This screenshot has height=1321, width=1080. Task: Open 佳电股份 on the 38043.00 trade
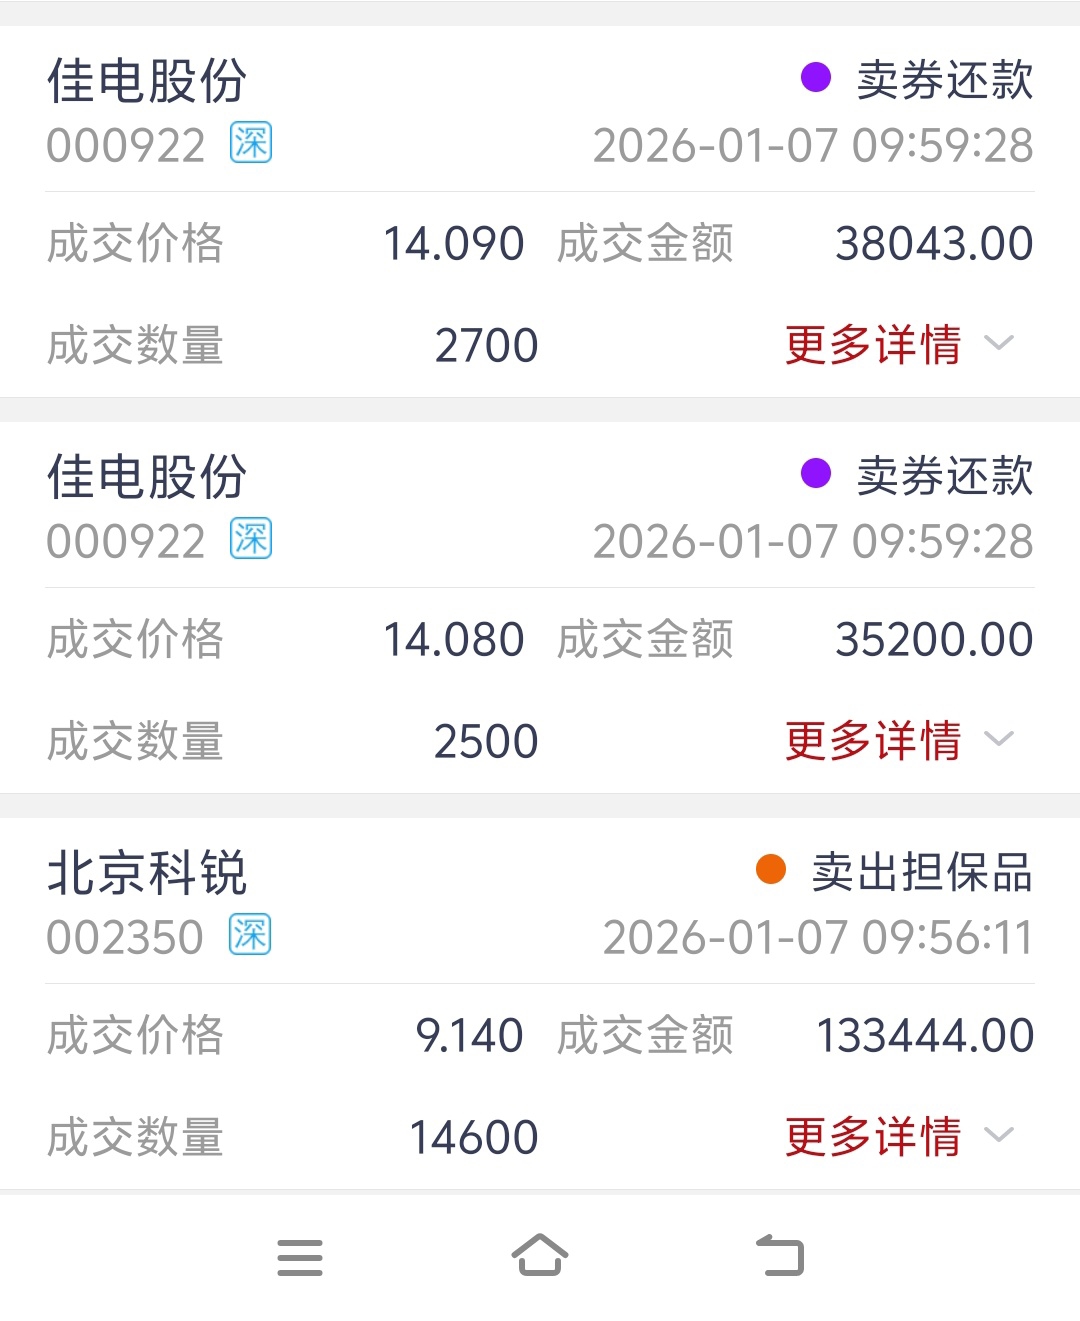(147, 81)
